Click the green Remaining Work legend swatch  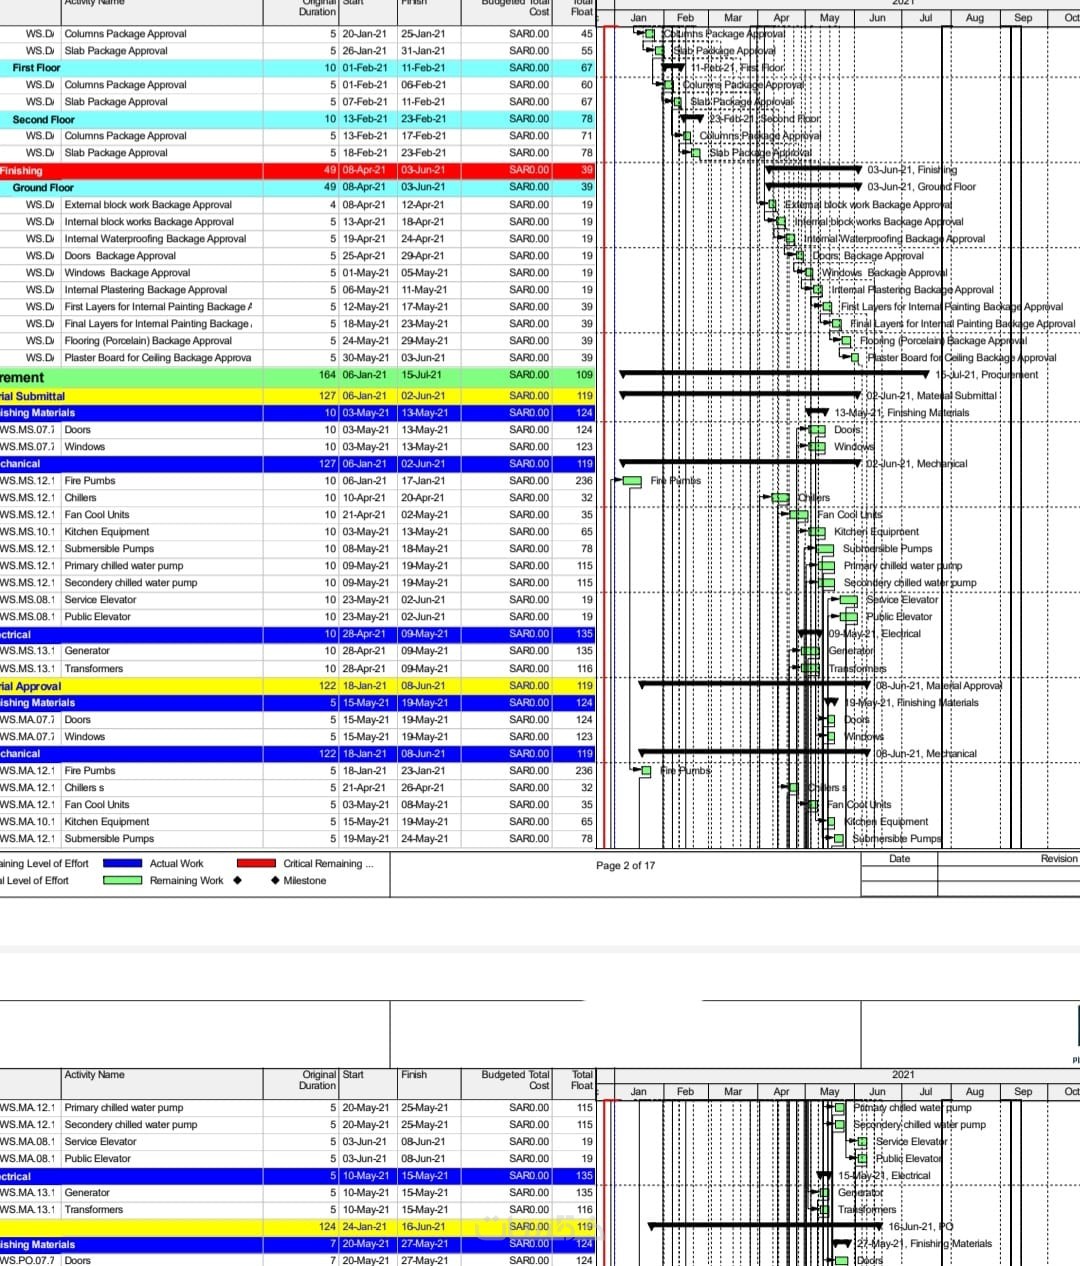122,881
